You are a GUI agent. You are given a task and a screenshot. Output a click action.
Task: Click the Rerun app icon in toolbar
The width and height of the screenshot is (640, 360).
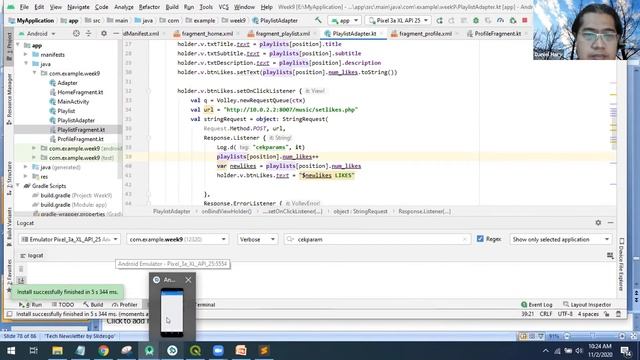point(439,20)
